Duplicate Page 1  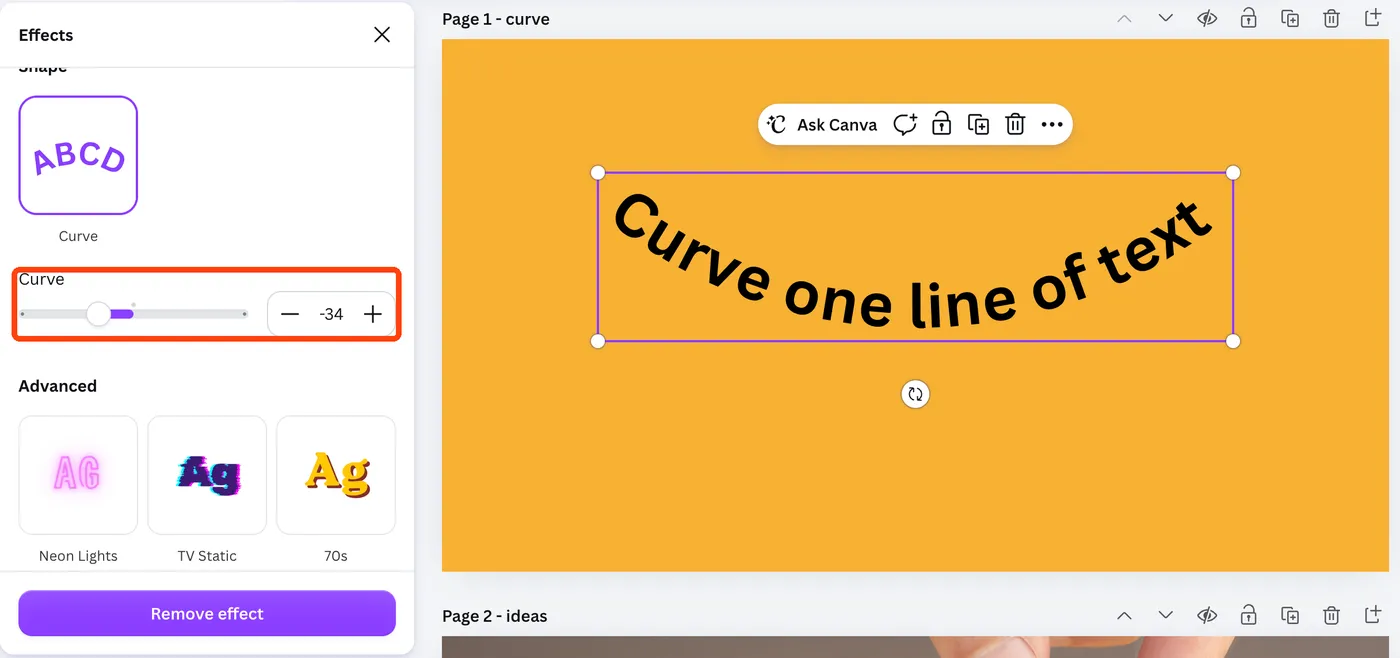[1290, 19]
